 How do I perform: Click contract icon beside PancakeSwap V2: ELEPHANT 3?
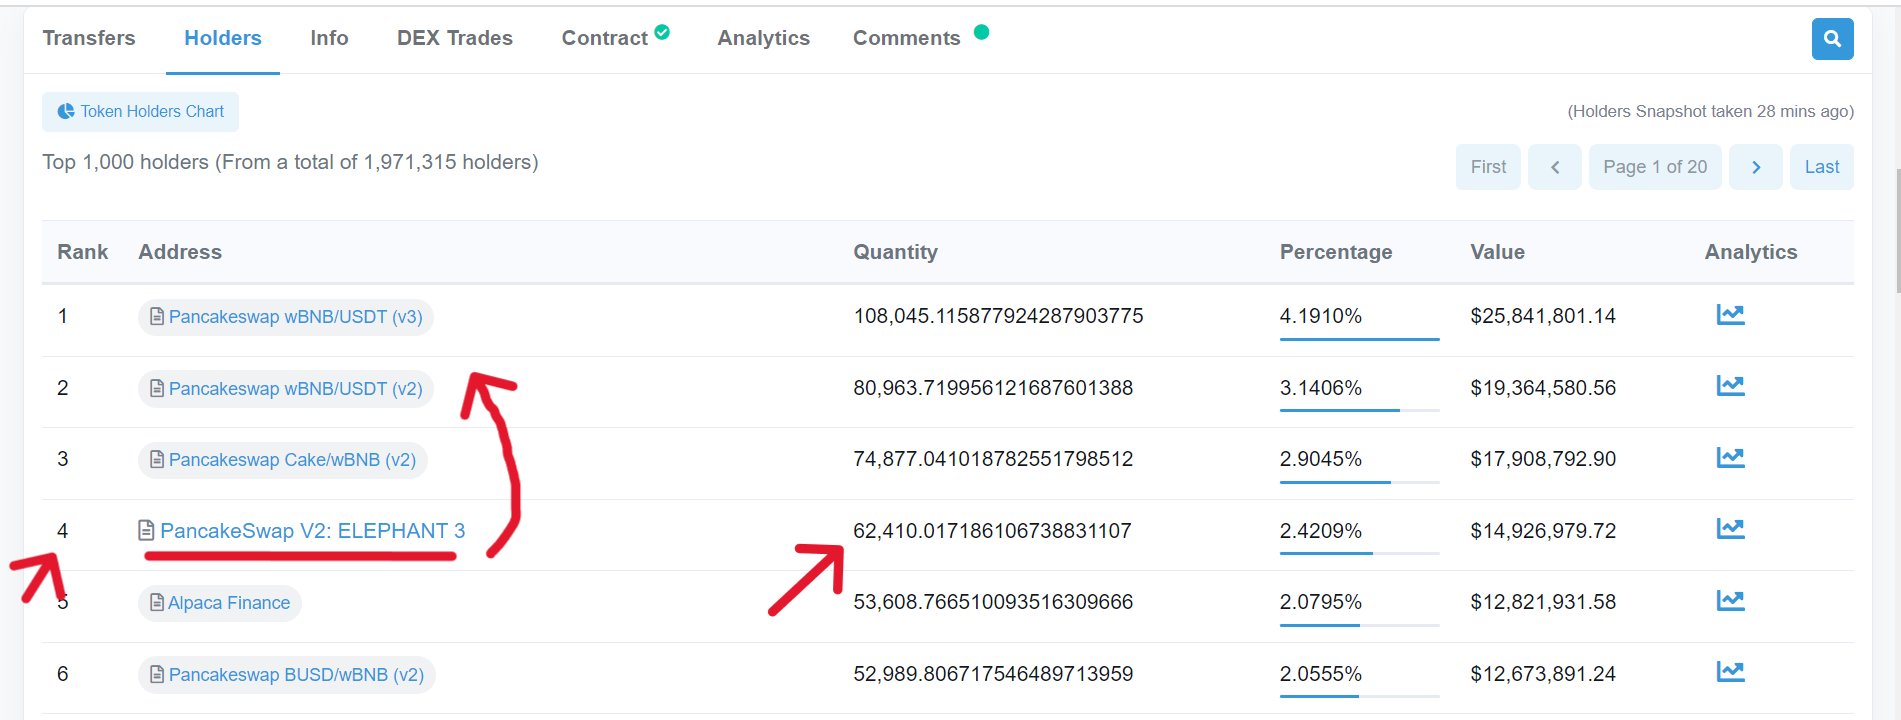pyautogui.click(x=146, y=531)
